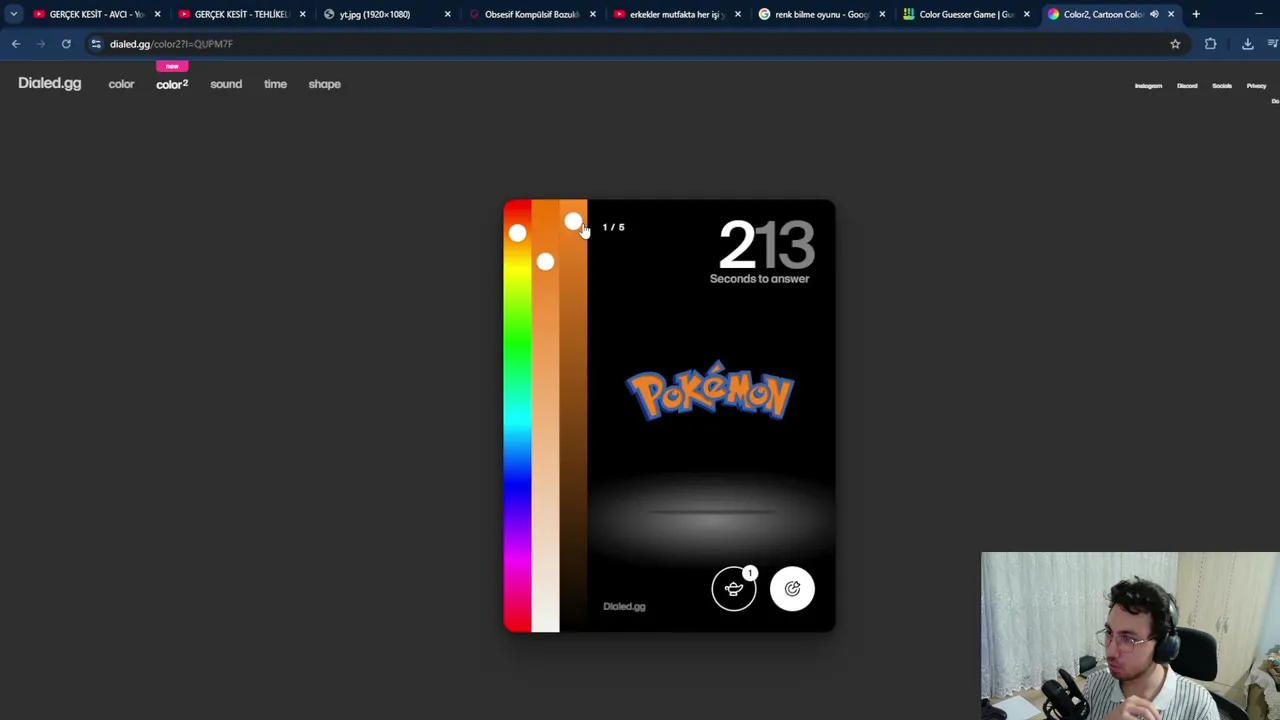This screenshot has width=1280, height=720.
Task: Pick green on the rainbow hue strip
Action: 517,345
